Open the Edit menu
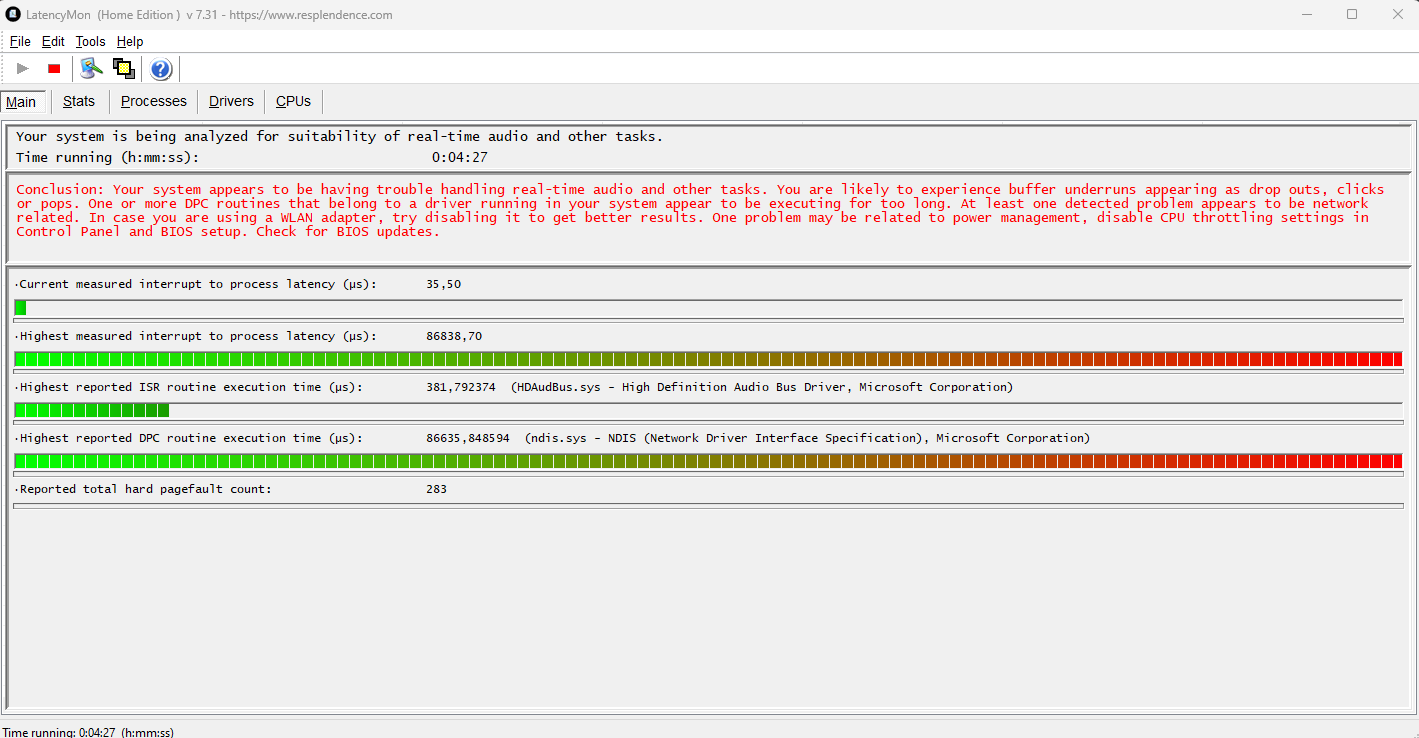The image size is (1419, 738). pos(53,41)
